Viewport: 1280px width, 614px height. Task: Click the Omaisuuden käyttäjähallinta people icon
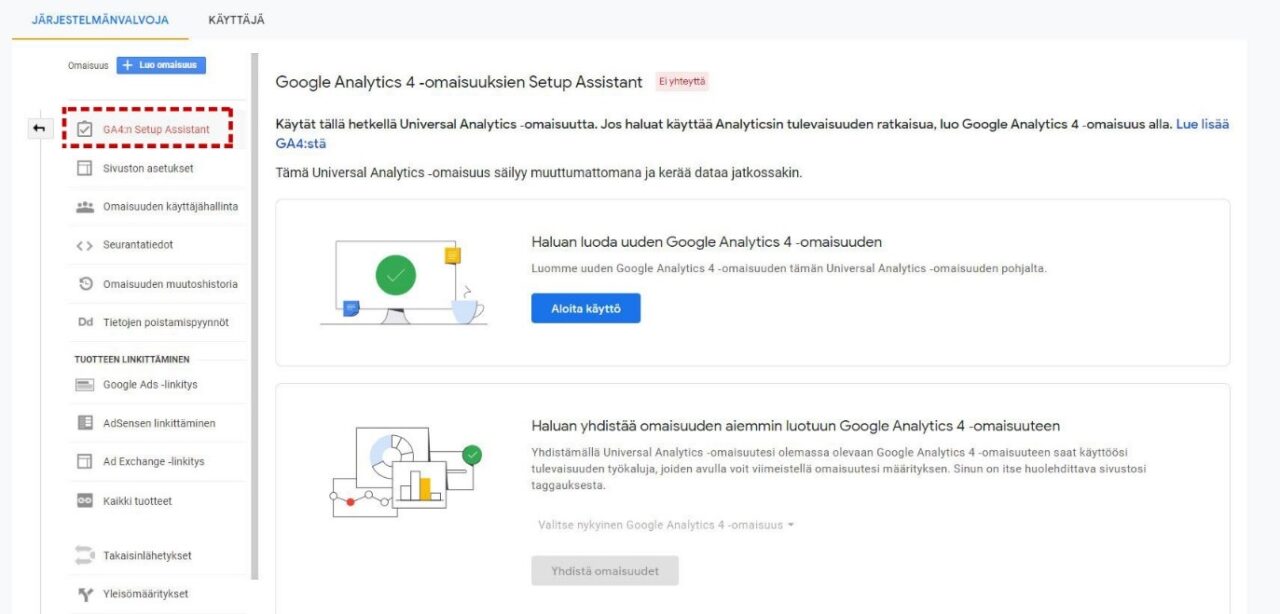click(85, 206)
